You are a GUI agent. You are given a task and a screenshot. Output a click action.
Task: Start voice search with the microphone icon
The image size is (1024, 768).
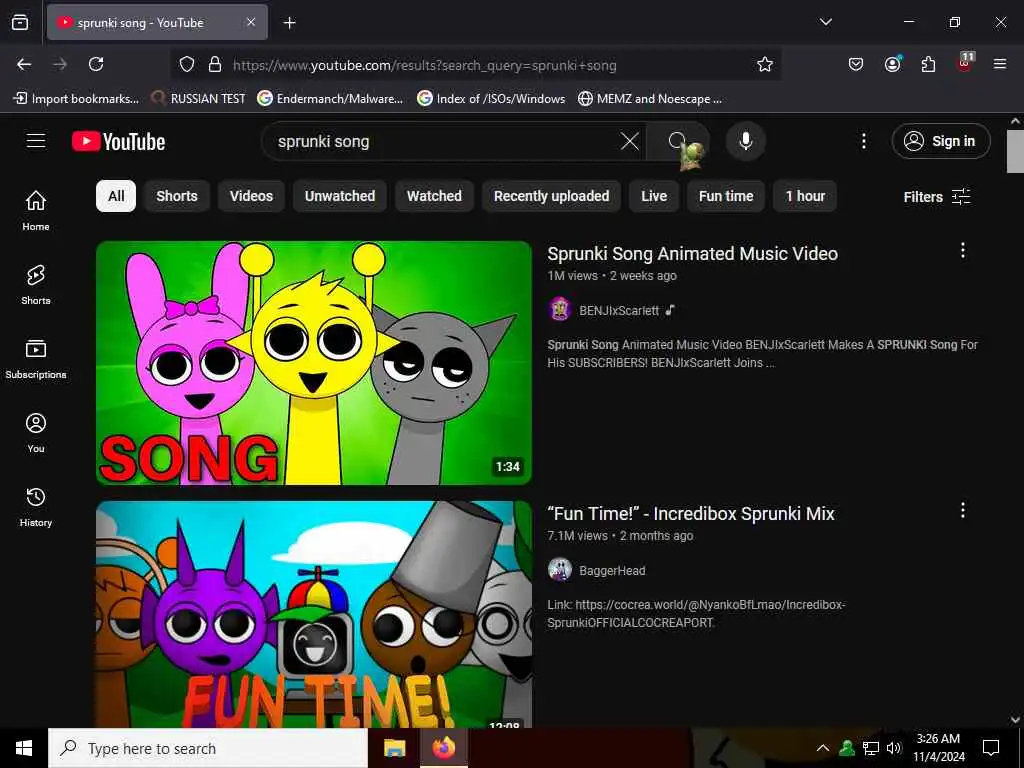(x=746, y=141)
